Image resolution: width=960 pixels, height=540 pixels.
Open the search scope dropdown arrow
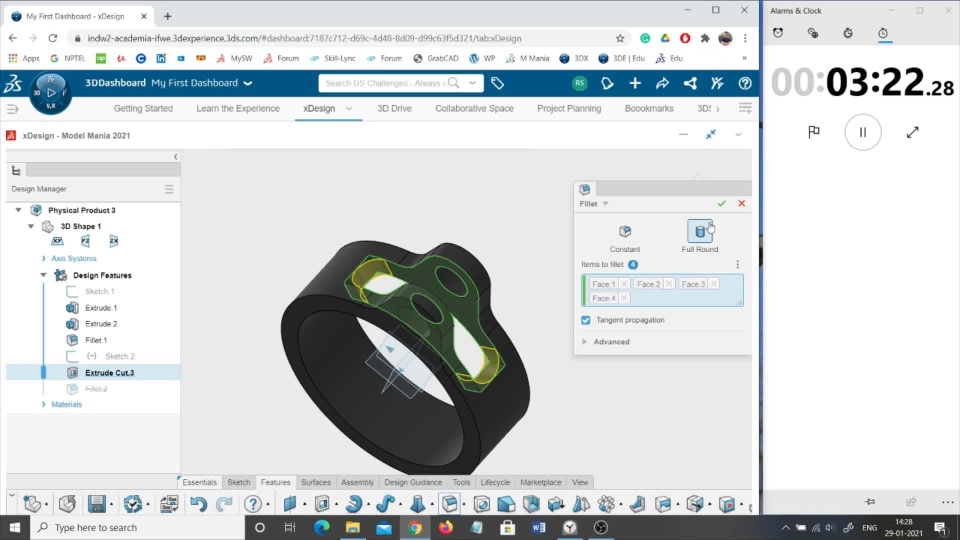coord(472,83)
